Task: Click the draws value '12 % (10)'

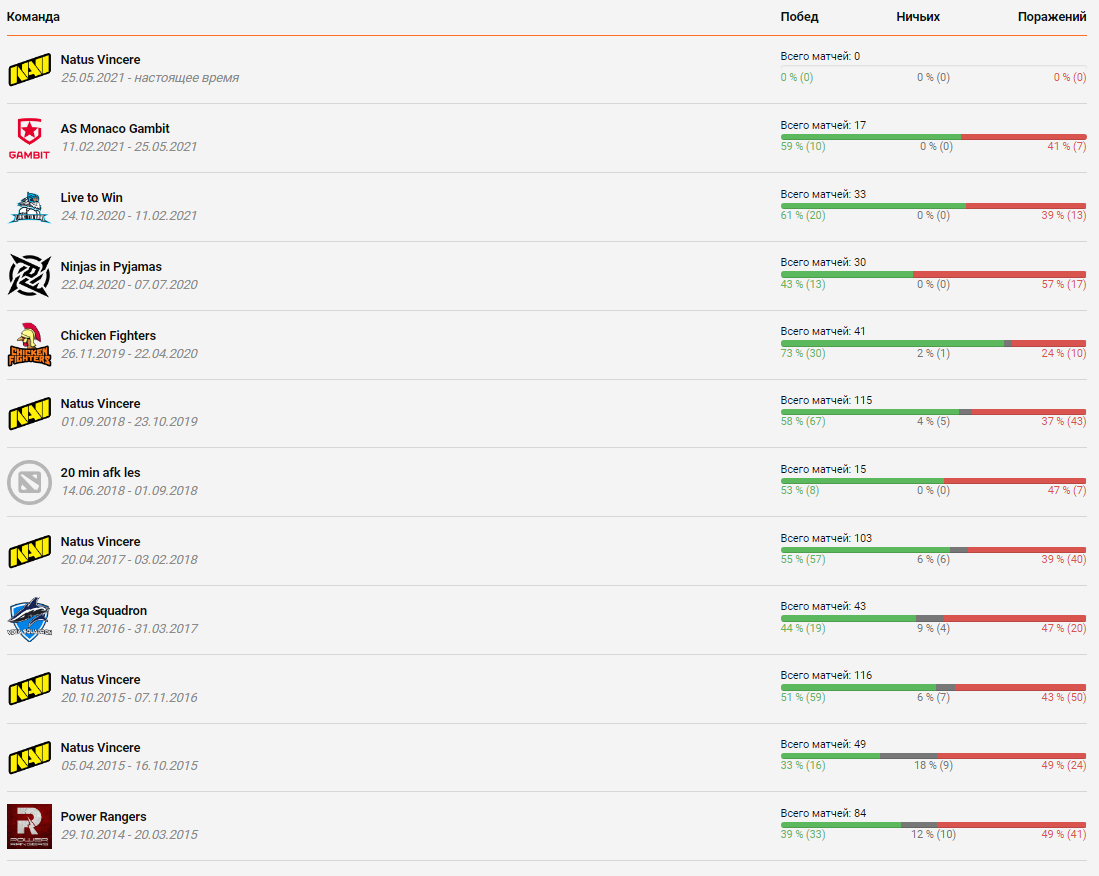Action: tap(934, 834)
